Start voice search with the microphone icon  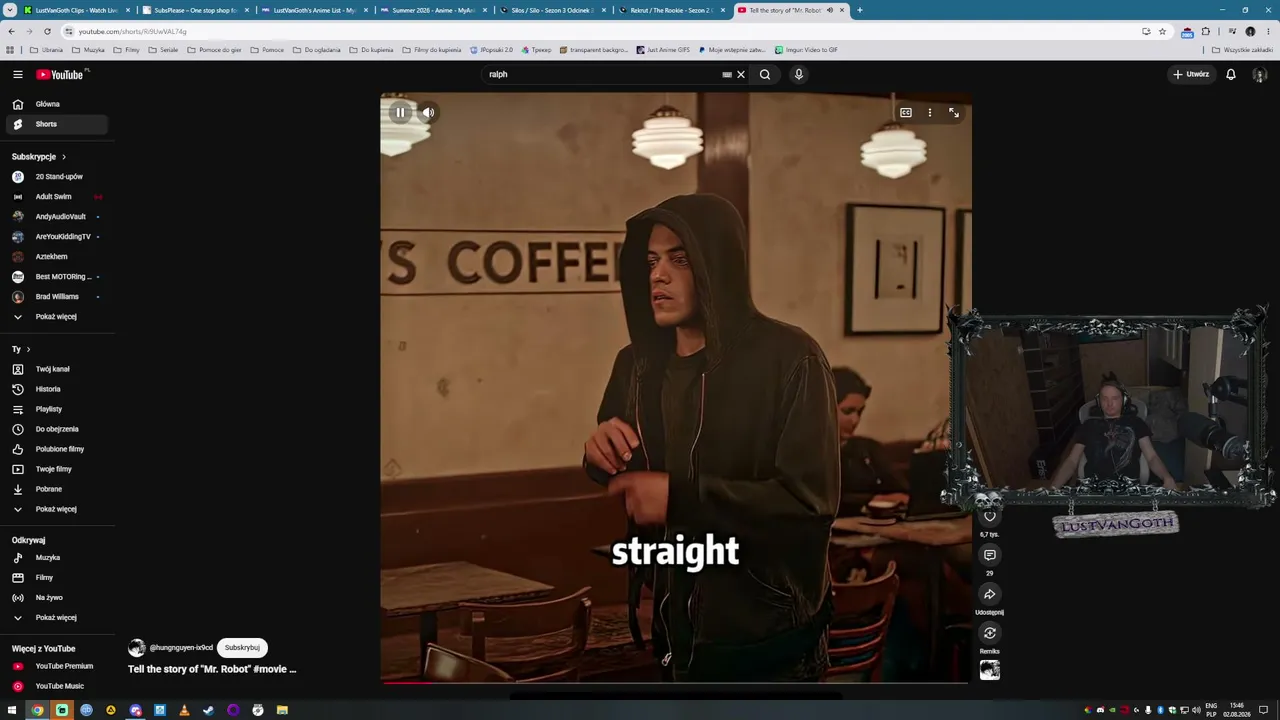(799, 74)
